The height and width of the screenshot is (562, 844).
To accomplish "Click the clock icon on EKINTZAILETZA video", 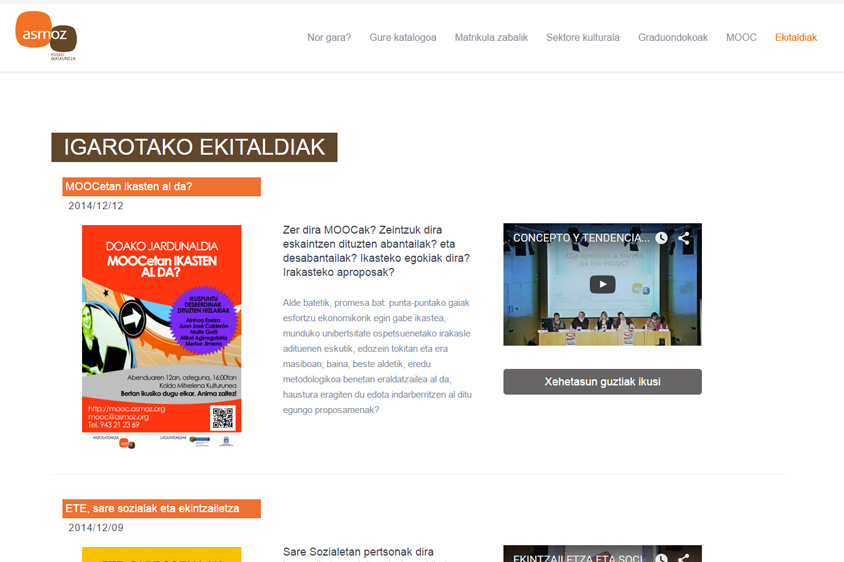I will click(662, 558).
